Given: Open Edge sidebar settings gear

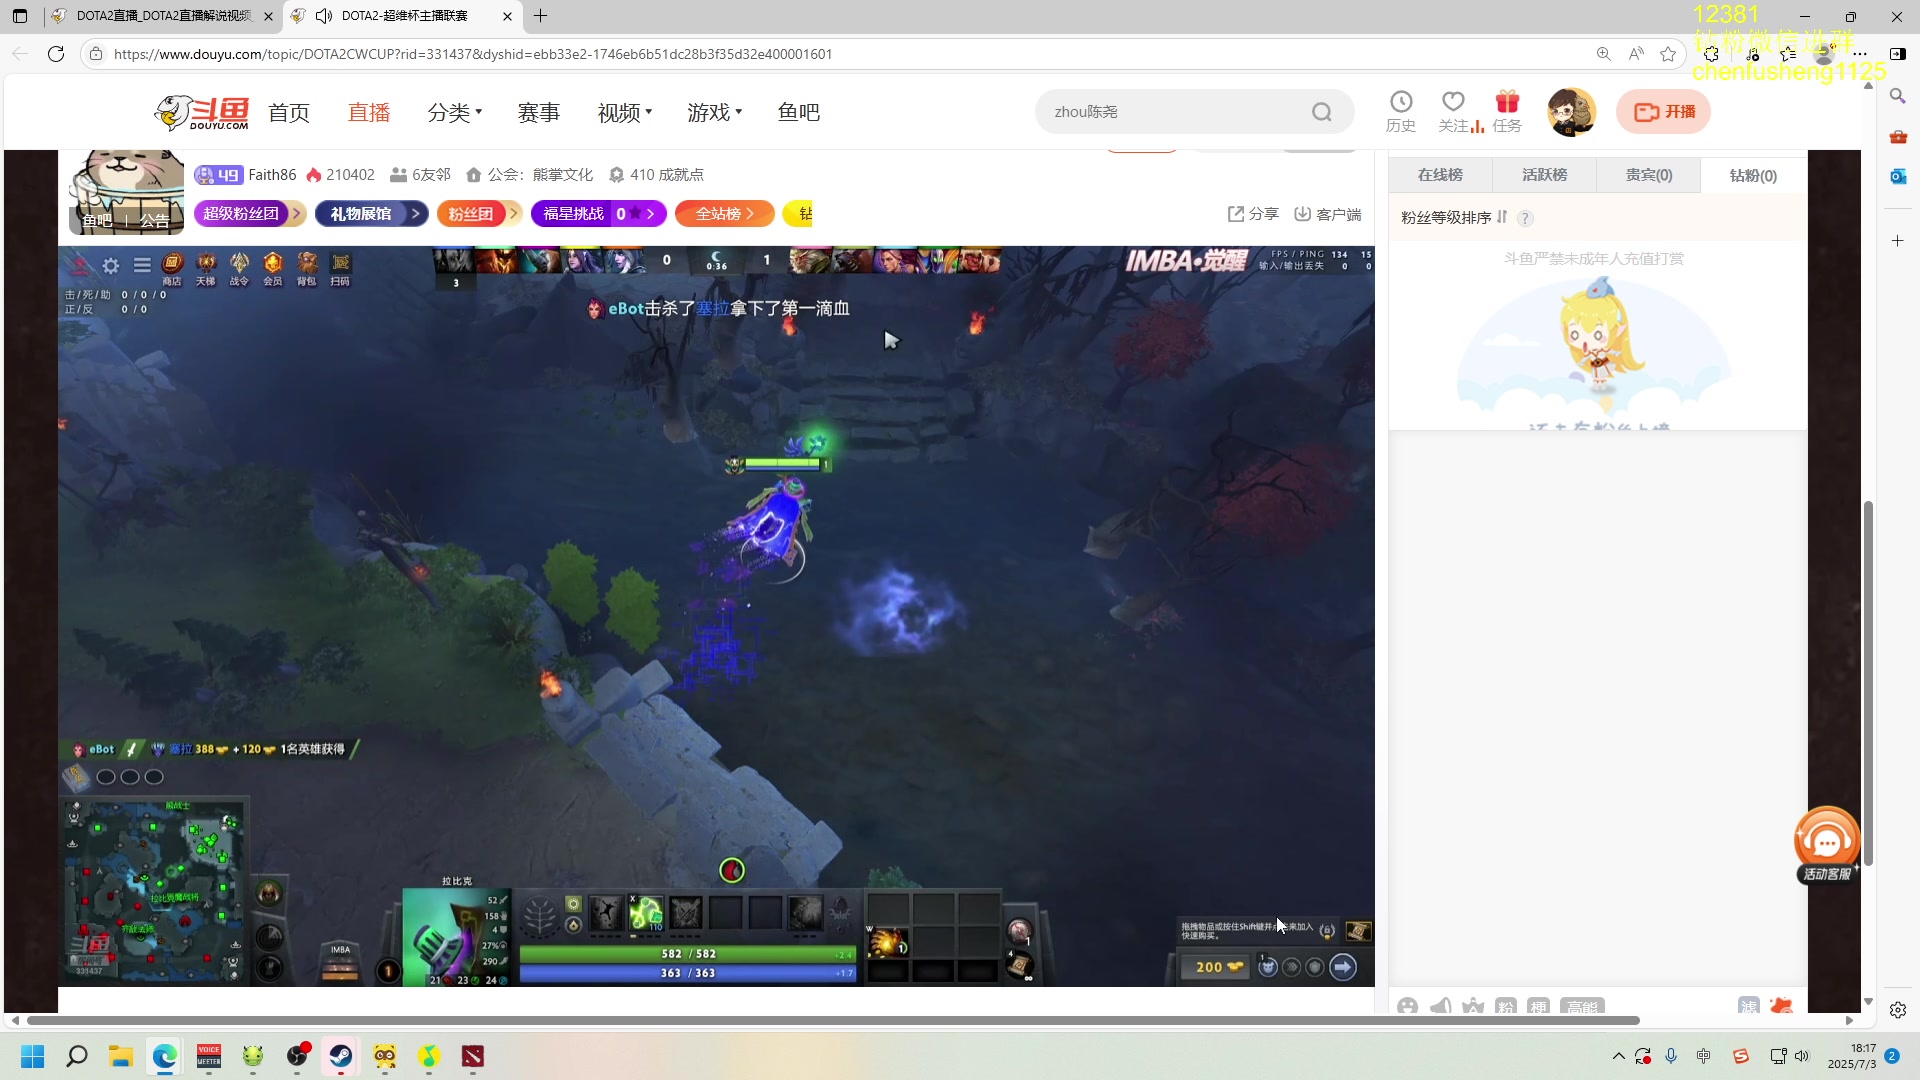Looking at the screenshot, I should [1898, 1010].
